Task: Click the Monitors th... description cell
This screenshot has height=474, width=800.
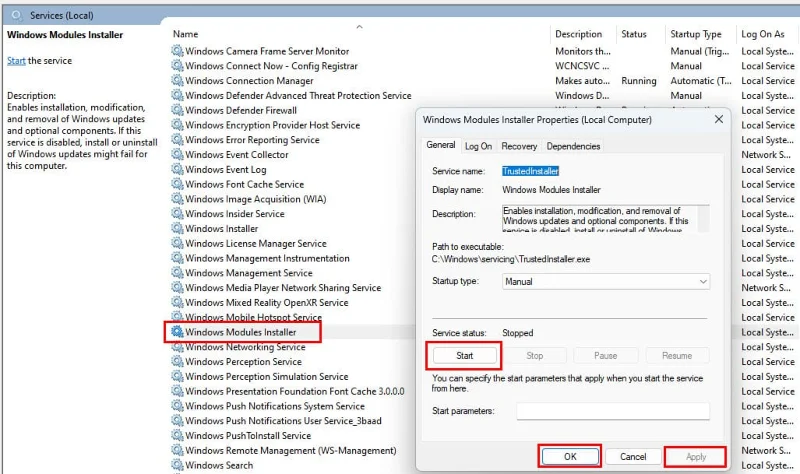Action: [x=583, y=51]
